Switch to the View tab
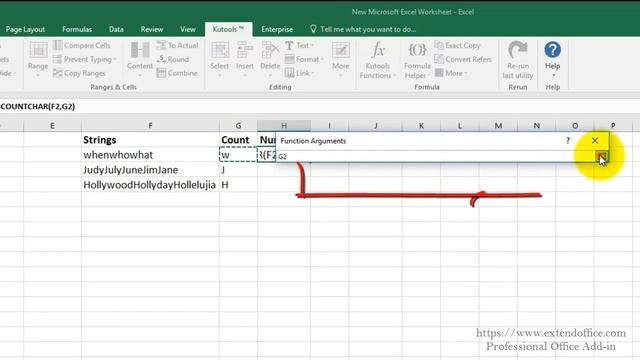This screenshot has width=640, height=360. point(188,29)
